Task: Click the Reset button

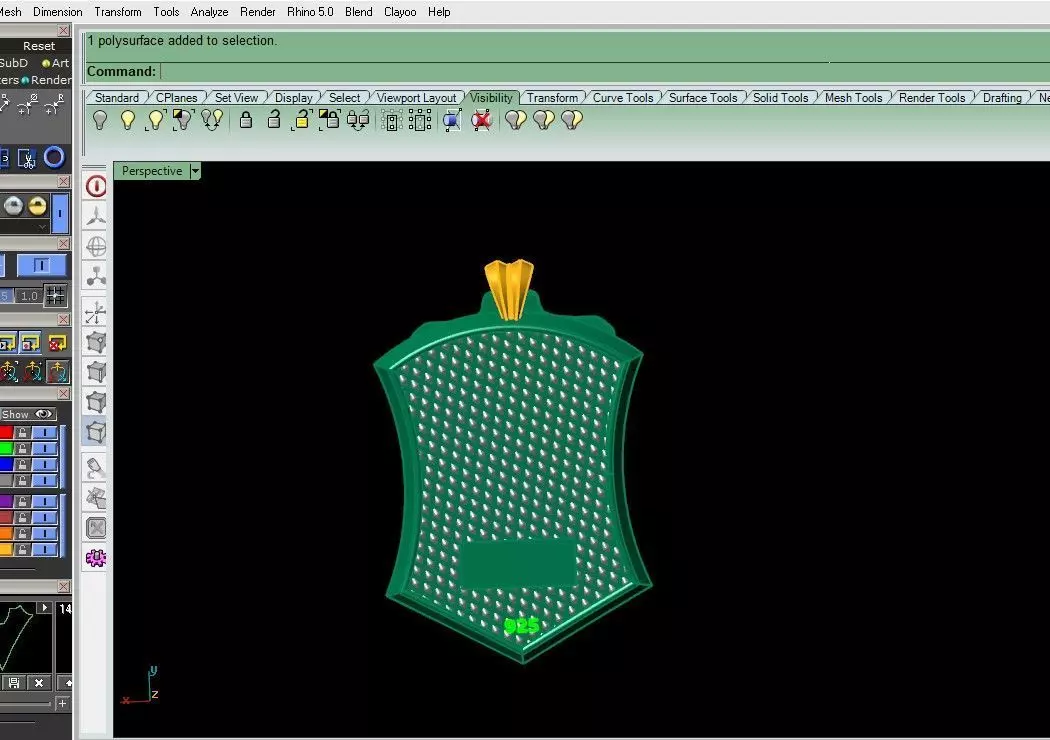Action: click(39, 46)
